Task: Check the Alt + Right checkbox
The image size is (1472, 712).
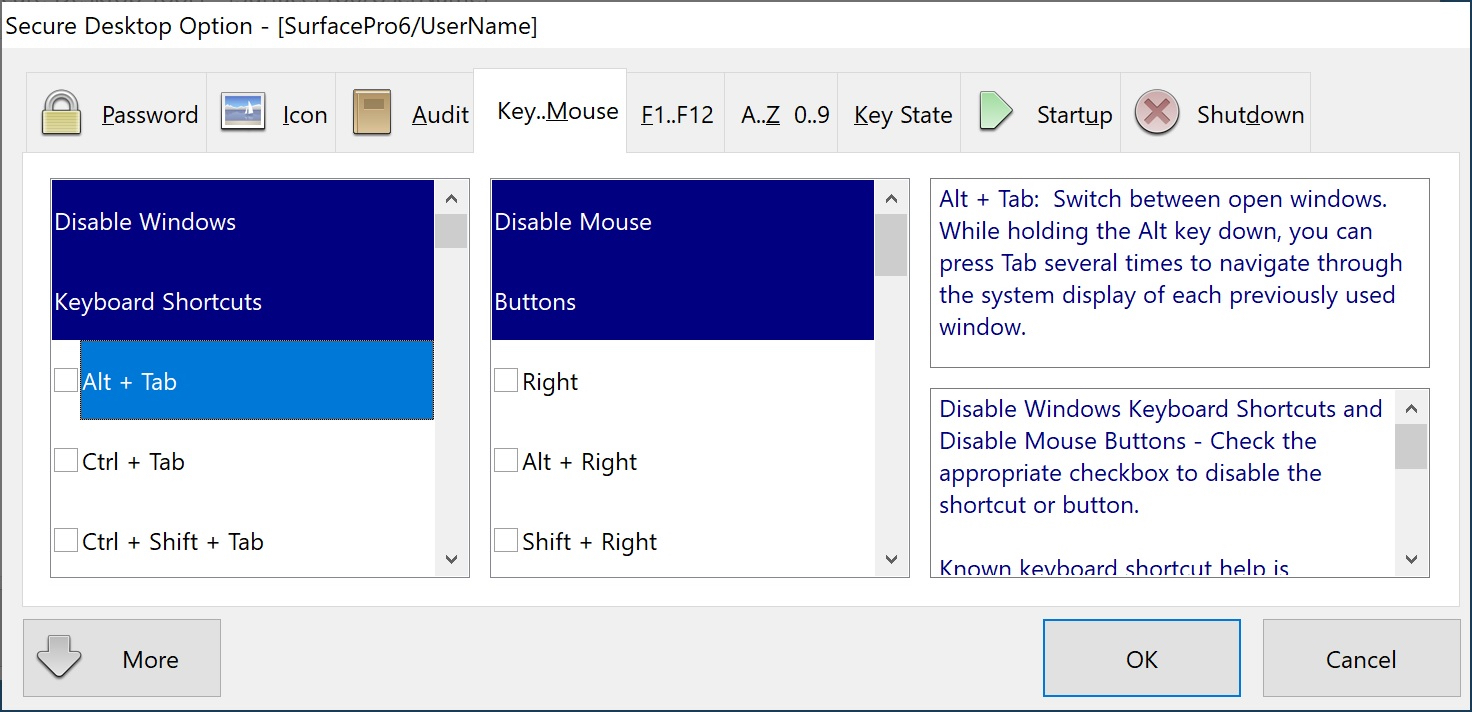Action: (x=505, y=460)
